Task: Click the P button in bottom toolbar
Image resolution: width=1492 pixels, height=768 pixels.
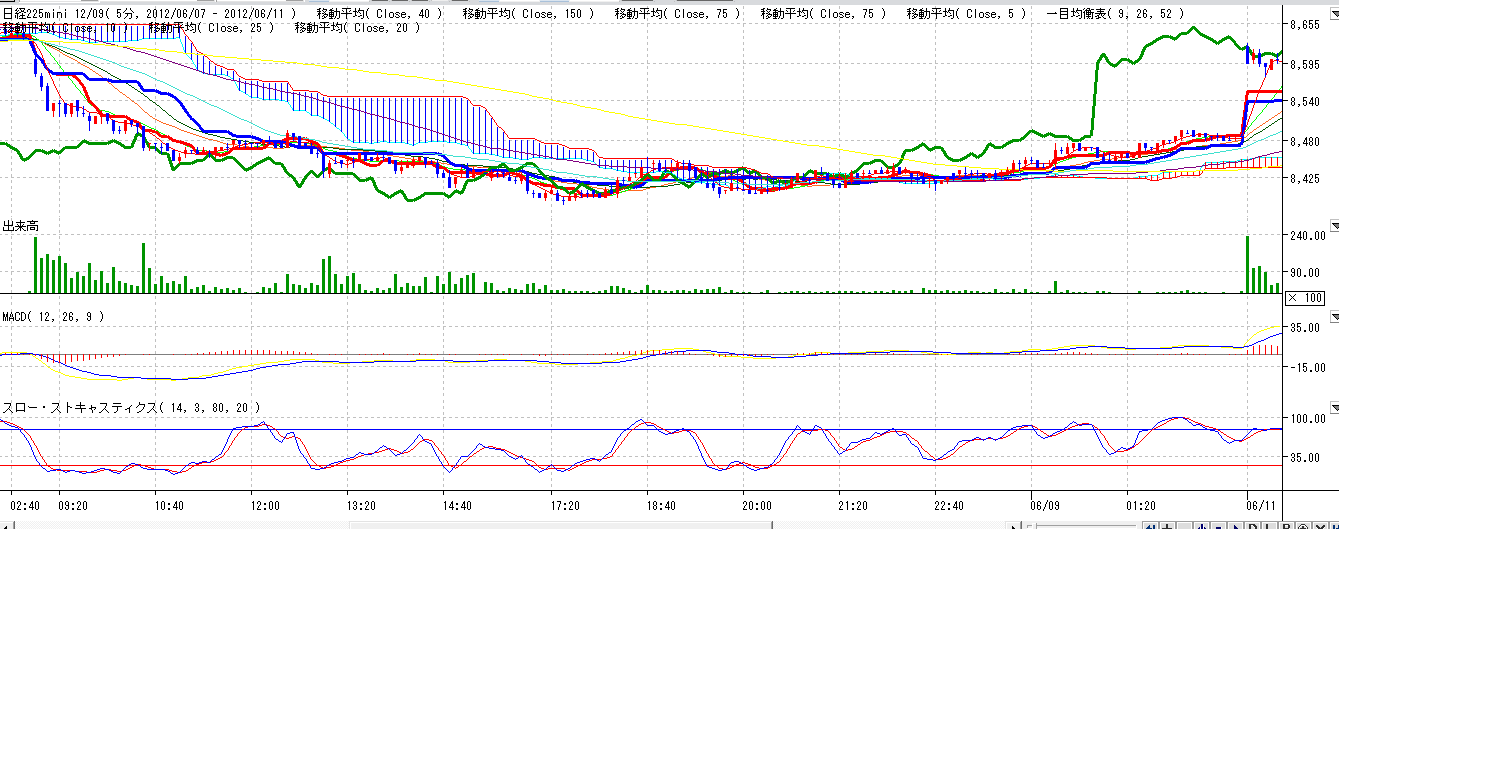Action: click(x=1287, y=527)
